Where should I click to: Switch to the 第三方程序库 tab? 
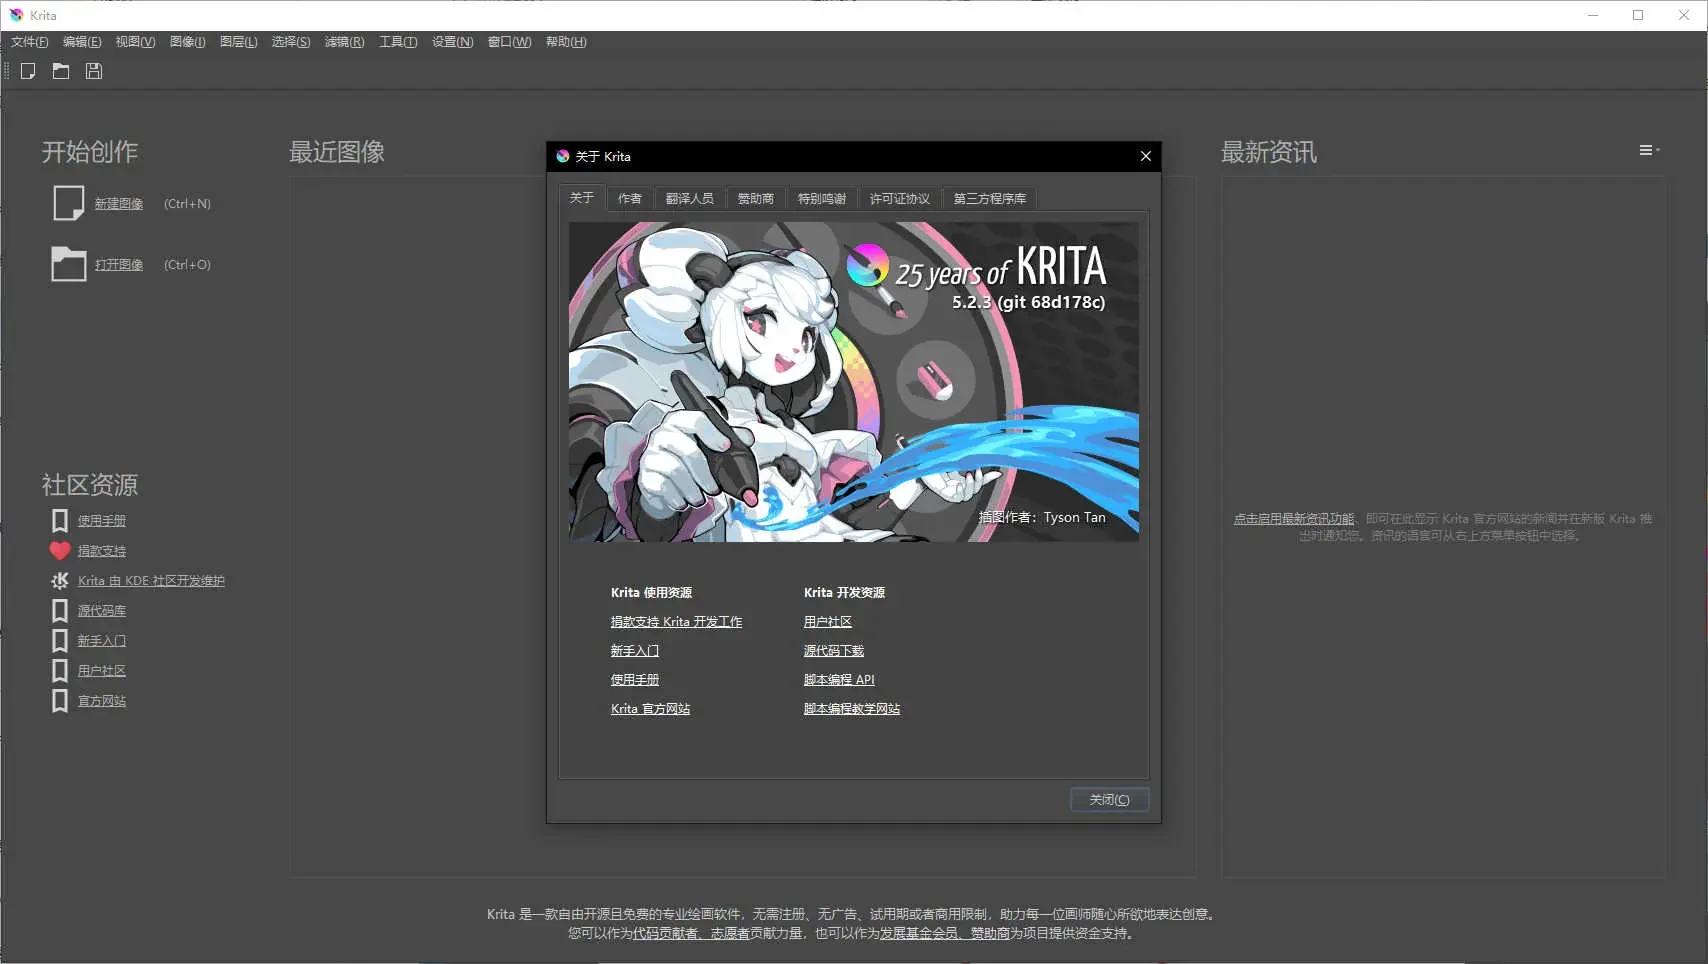click(990, 199)
